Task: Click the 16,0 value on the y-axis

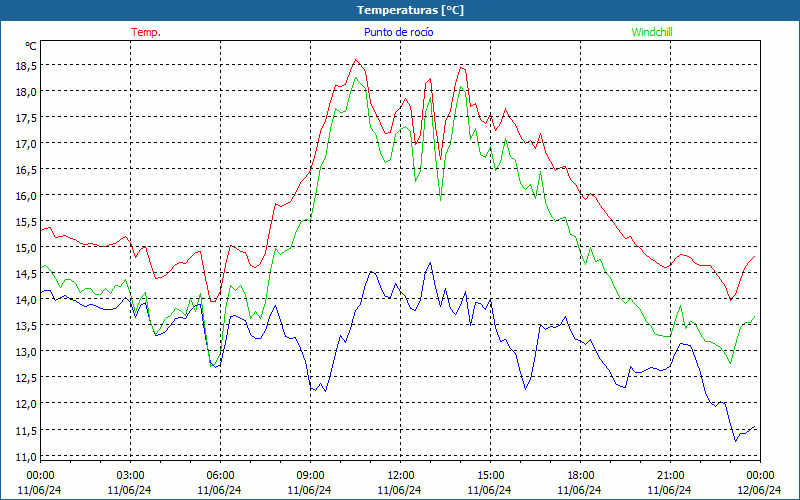Action: (x=26, y=196)
